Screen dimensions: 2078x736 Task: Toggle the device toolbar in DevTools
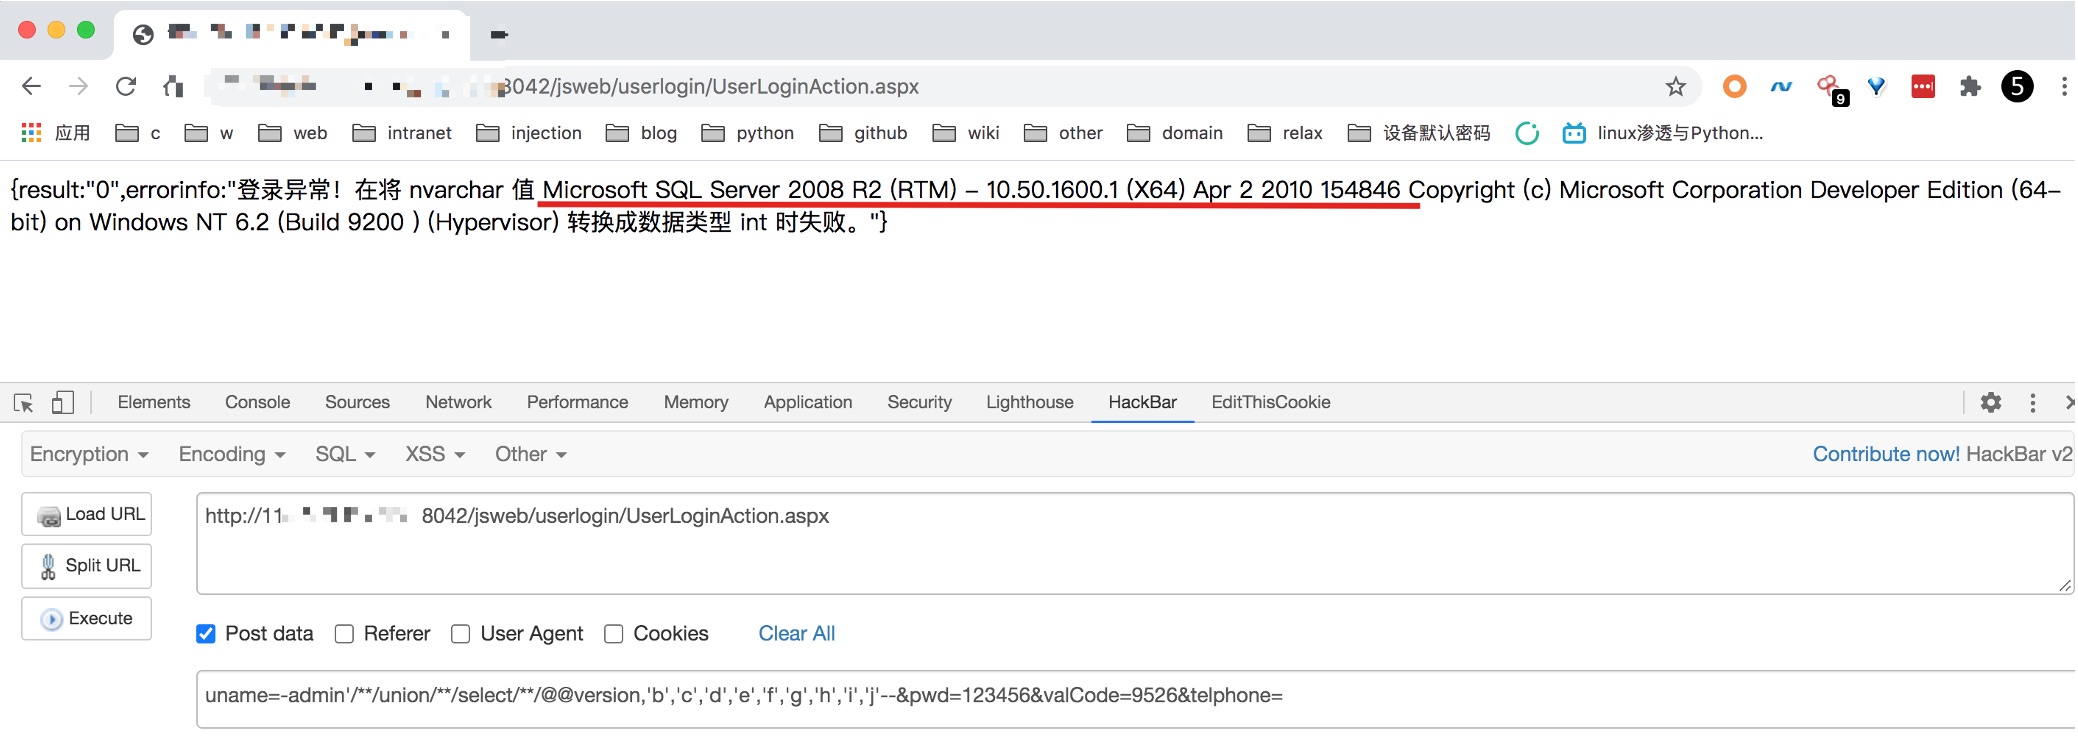click(x=62, y=403)
